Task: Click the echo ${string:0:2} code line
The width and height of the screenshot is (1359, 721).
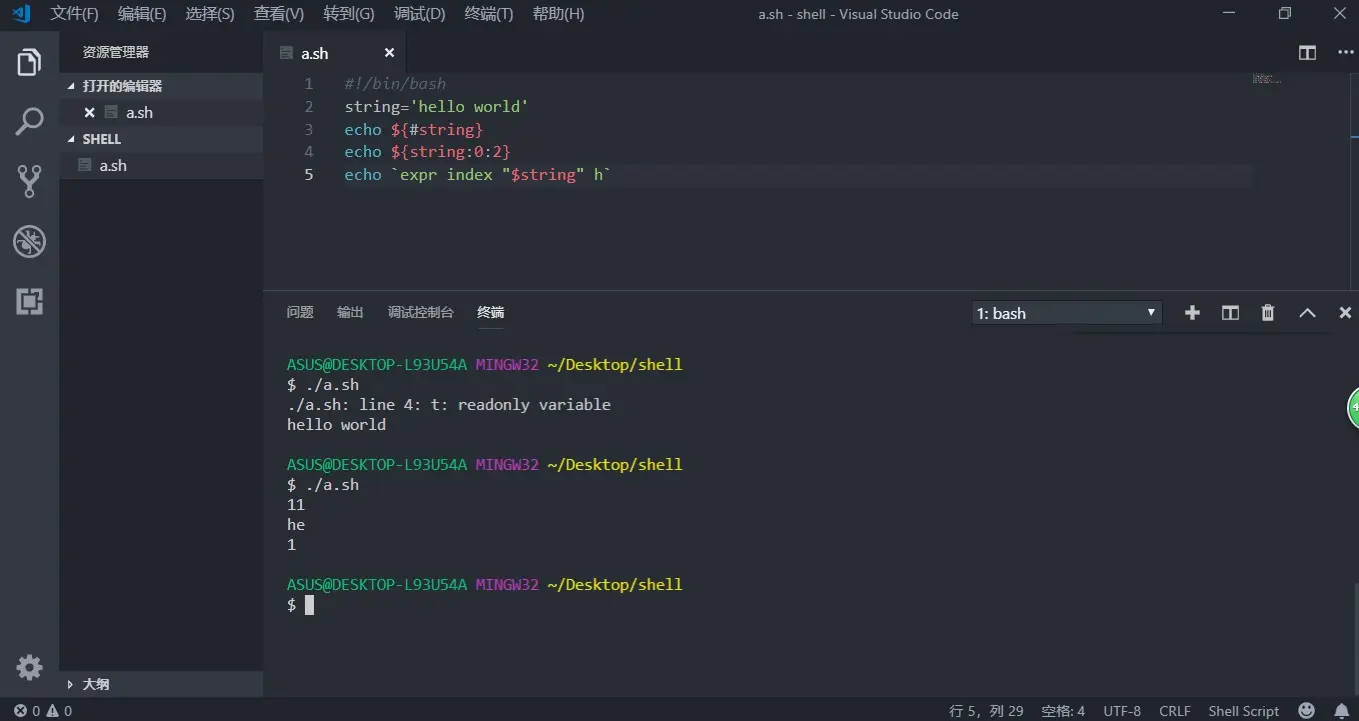Action: click(428, 152)
